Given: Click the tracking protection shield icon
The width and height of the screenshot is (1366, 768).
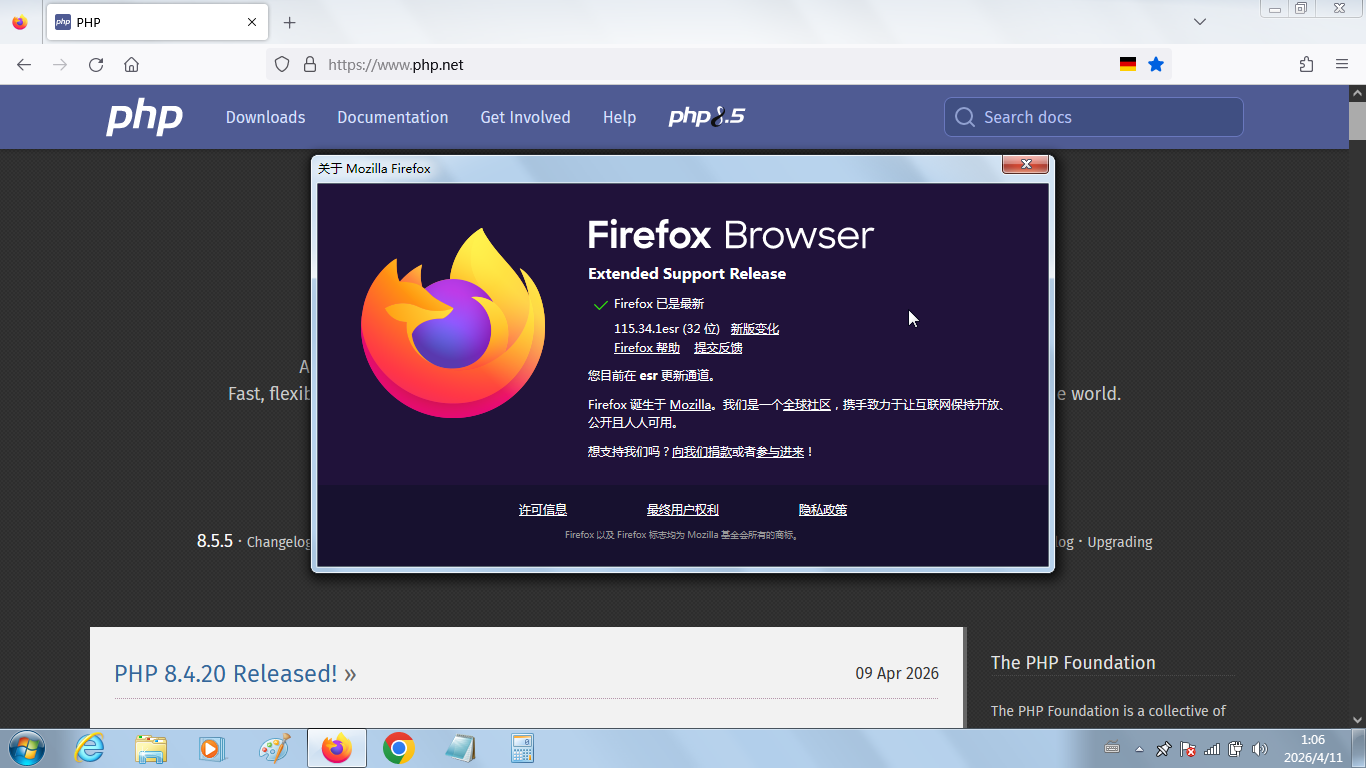Looking at the screenshot, I should pyautogui.click(x=282, y=65).
